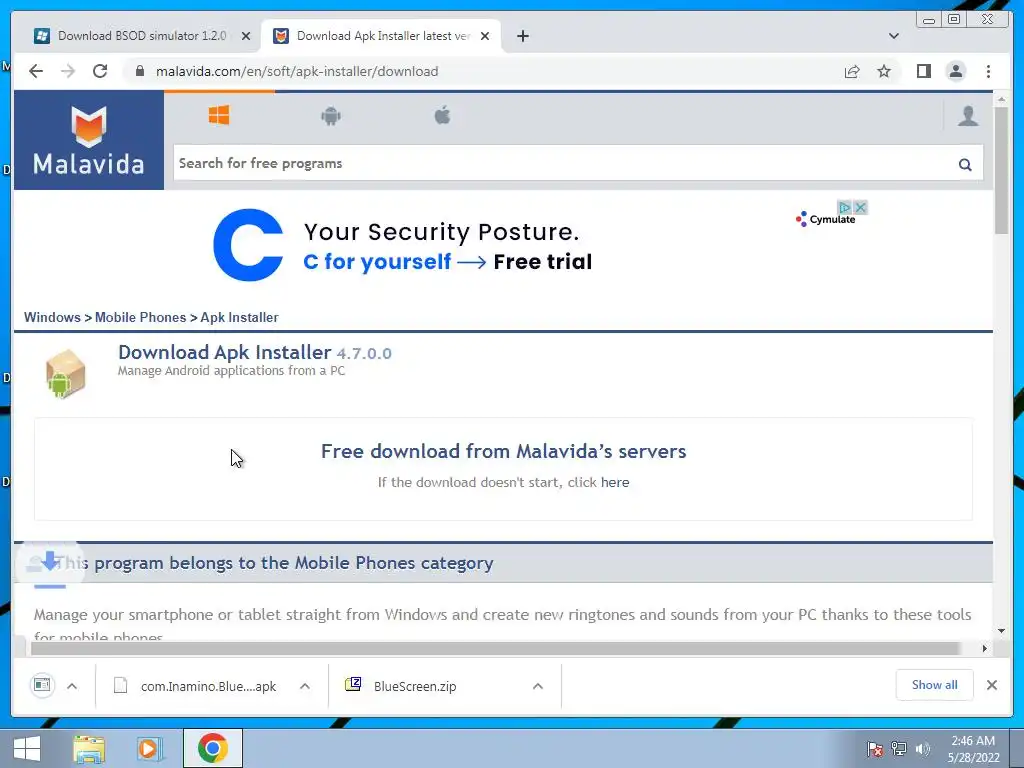Open Mobile Phones breadcrumb link
The height and width of the screenshot is (768, 1024).
[140, 317]
